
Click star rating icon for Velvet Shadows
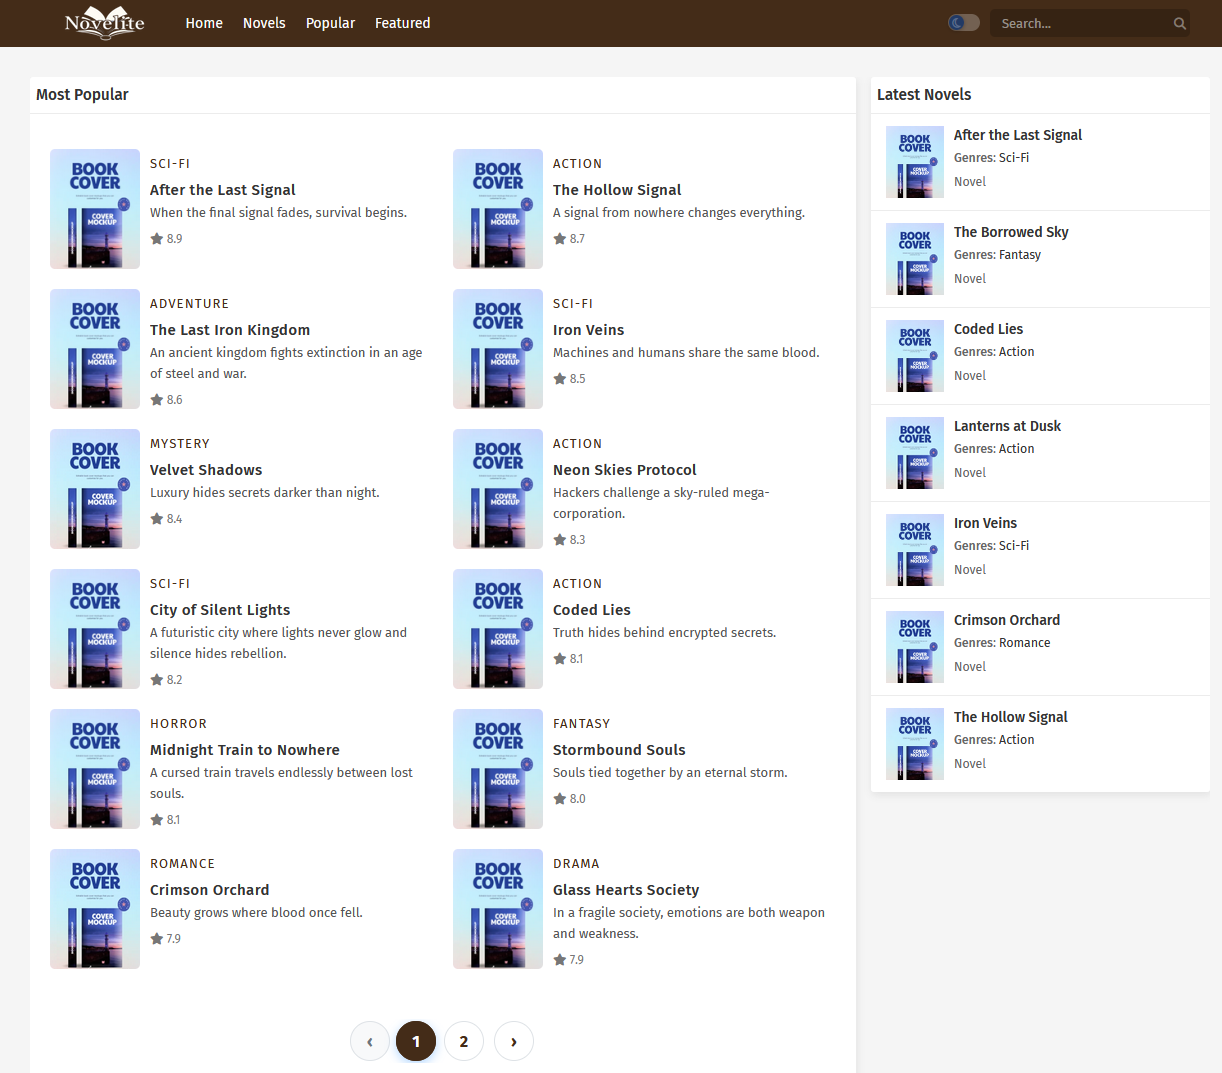[x=157, y=518]
